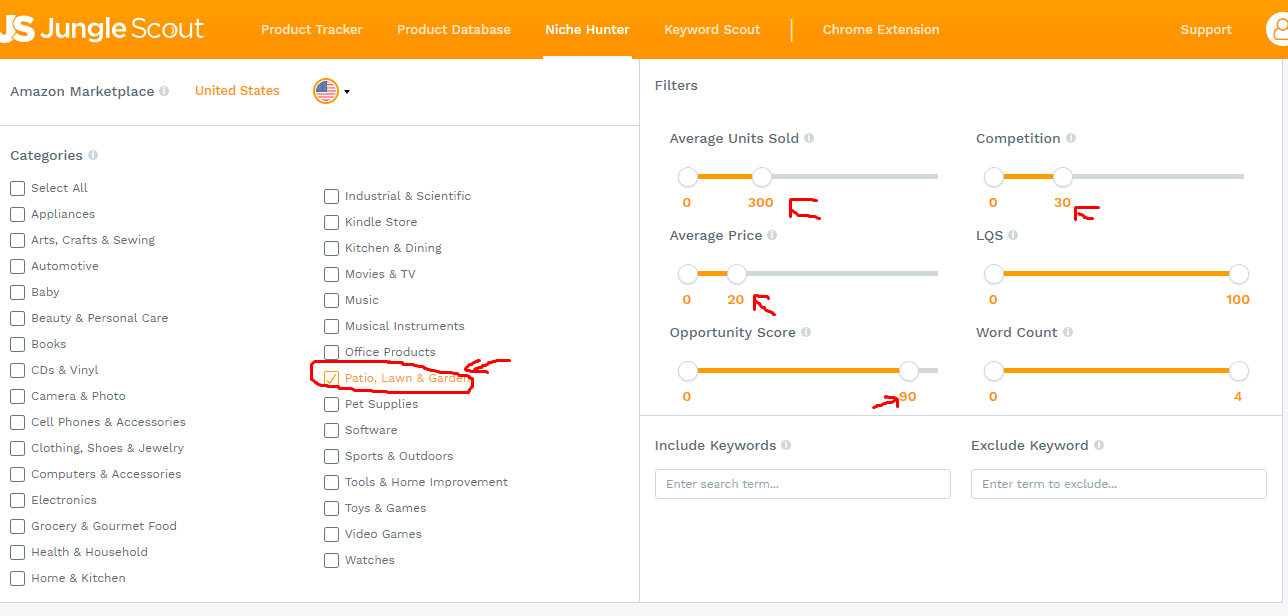1288x616 pixels.
Task: Enable the Pet Supplies checkbox
Action: coord(332,404)
